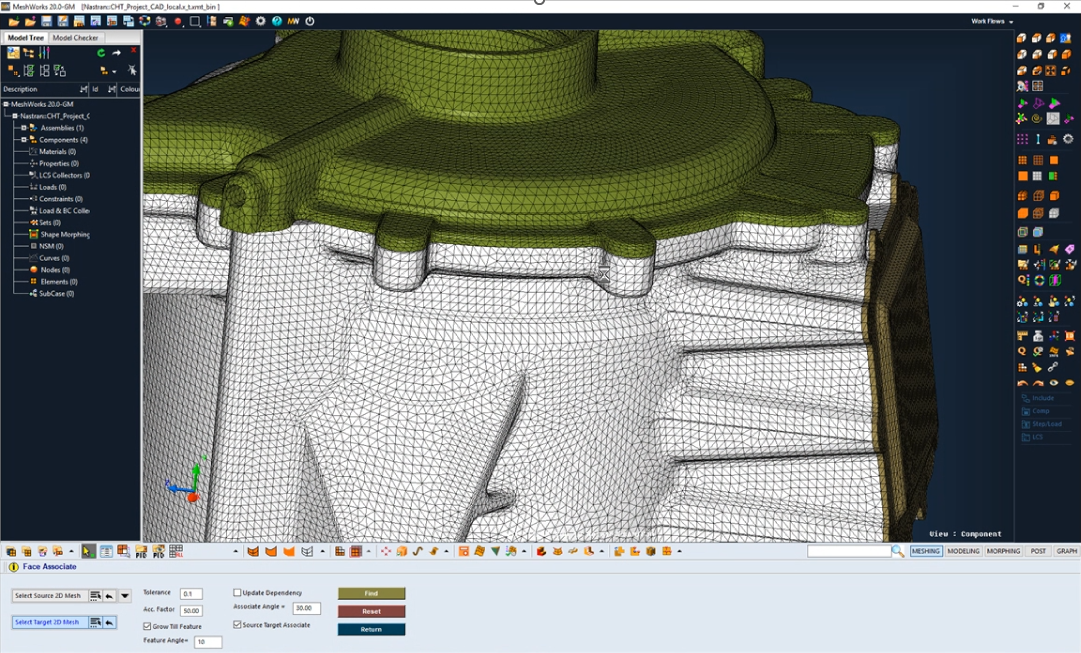
Task: Click the Tolerance input field
Action: (191, 594)
